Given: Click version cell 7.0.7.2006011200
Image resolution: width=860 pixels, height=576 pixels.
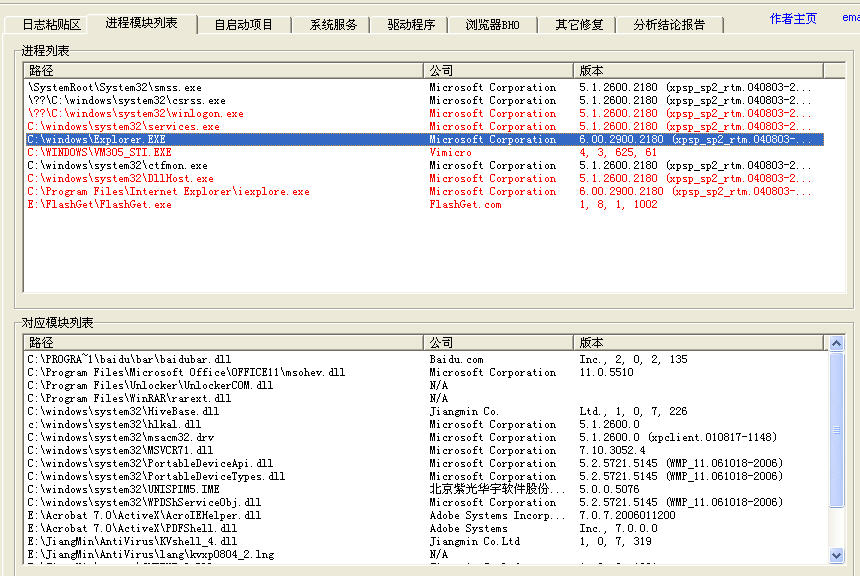Looking at the screenshot, I should tap(627, 515).
